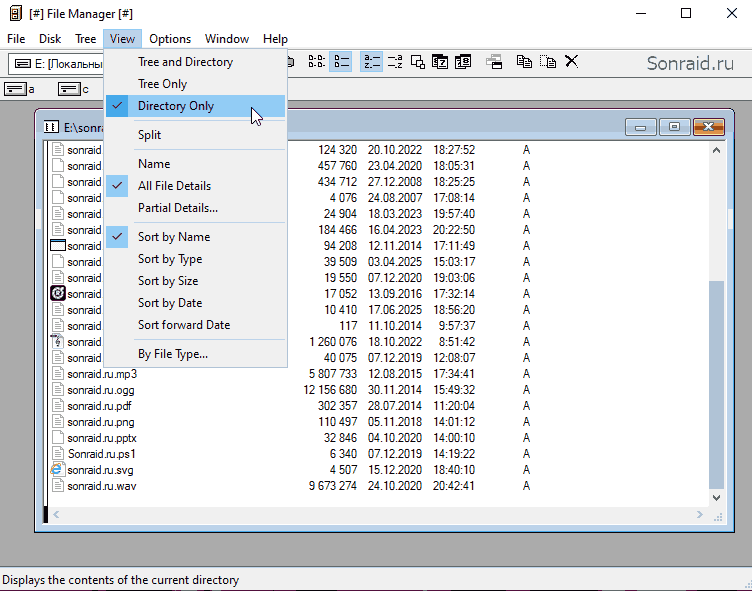Select the sonraid.ru.svg file name
752x591 pixels.
(x=100, y=470)
